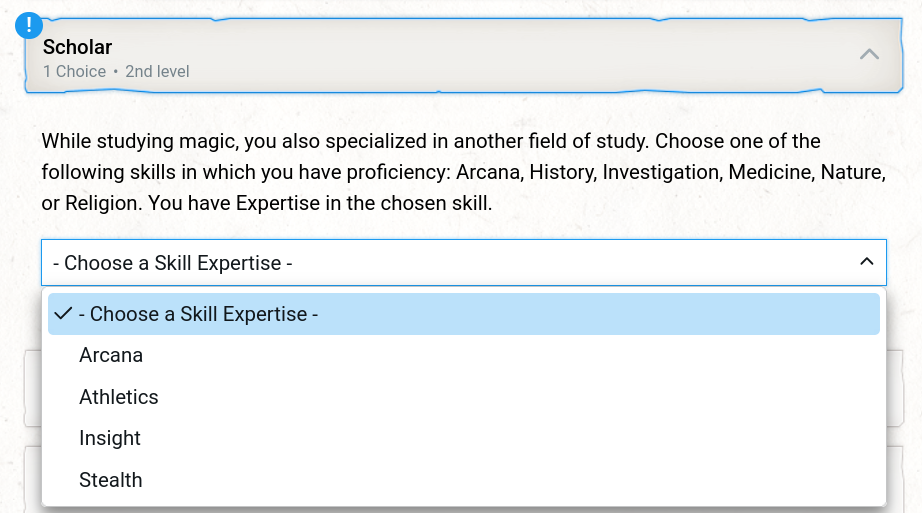Click the word "Medicine" in the description
922x513 pixels.
[x=768, y=172]
